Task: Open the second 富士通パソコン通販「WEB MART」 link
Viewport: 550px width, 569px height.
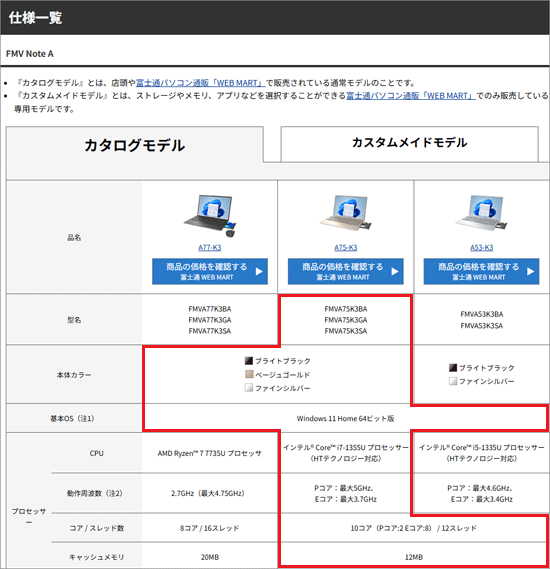Action: click(x=410, y=96)
